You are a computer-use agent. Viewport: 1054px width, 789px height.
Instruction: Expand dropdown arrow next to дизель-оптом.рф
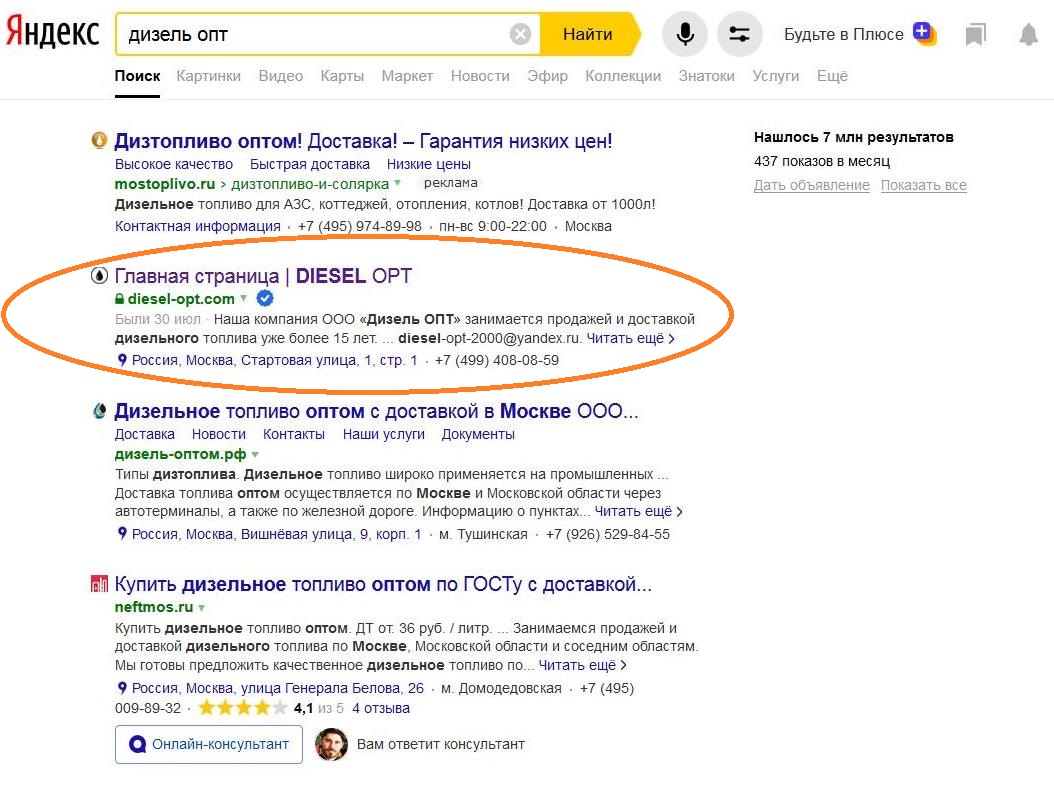pos(255,454)
